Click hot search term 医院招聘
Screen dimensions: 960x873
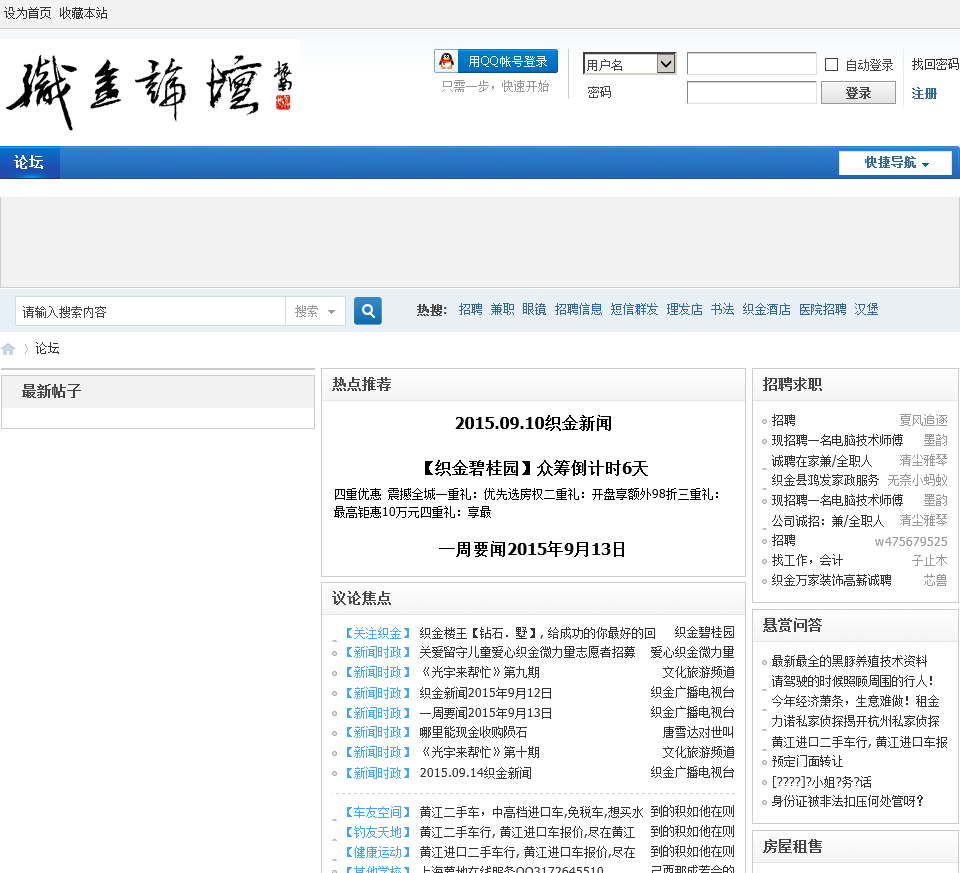click(x=822, y=310)
